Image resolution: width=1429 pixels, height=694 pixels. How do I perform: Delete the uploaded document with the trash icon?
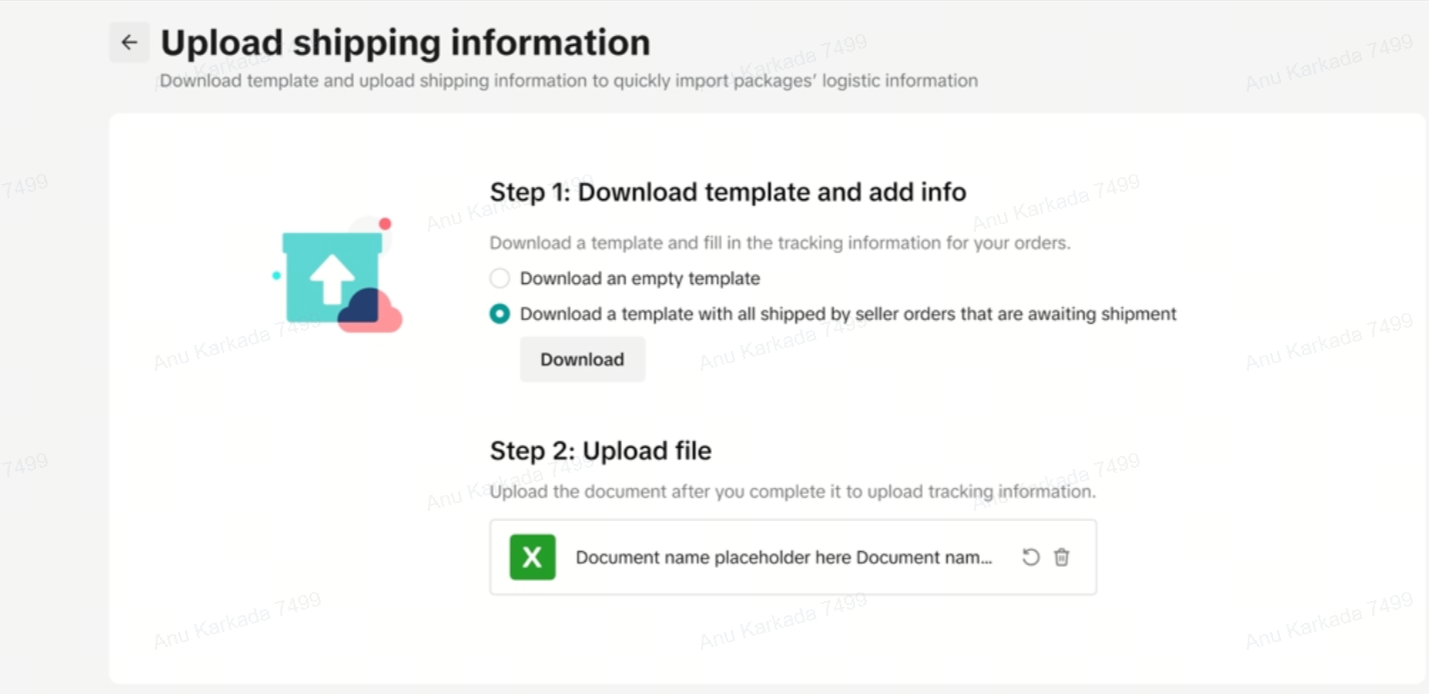click(x=1062, y=557)
